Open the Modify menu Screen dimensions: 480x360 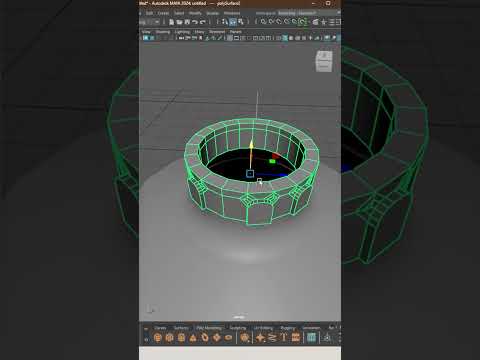[195, 13]
